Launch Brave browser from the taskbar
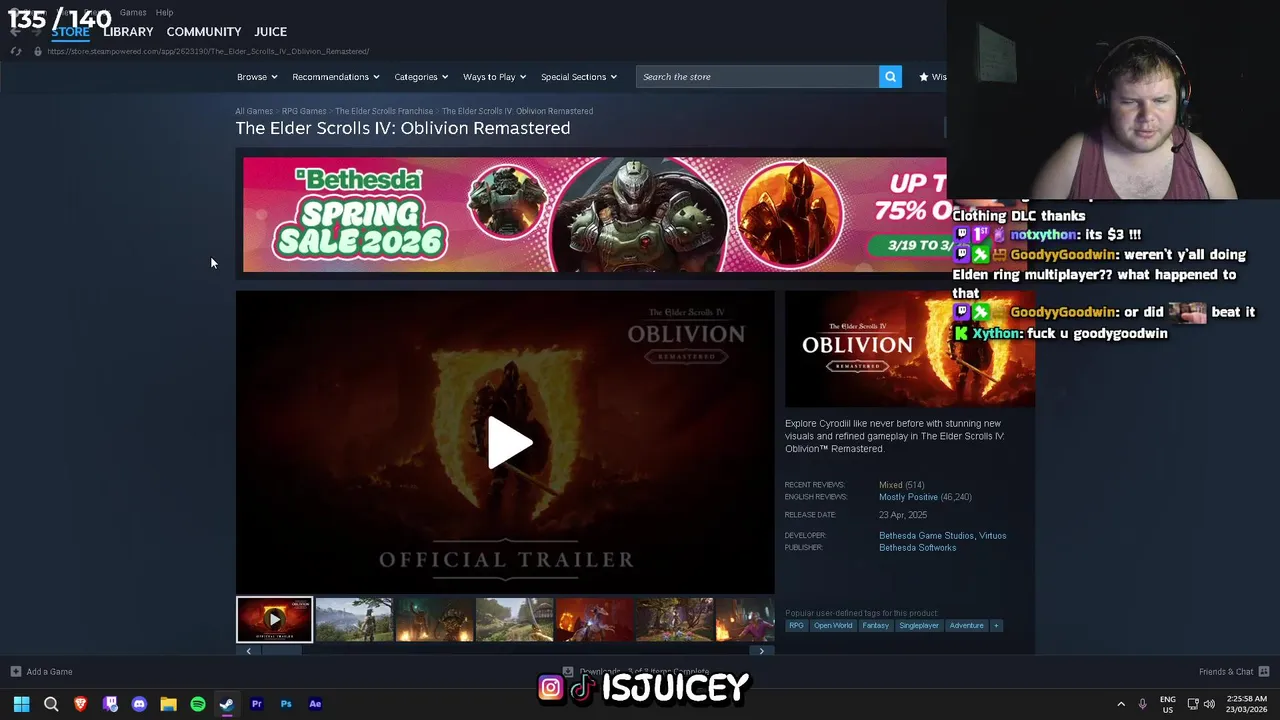 pos(81,704)
